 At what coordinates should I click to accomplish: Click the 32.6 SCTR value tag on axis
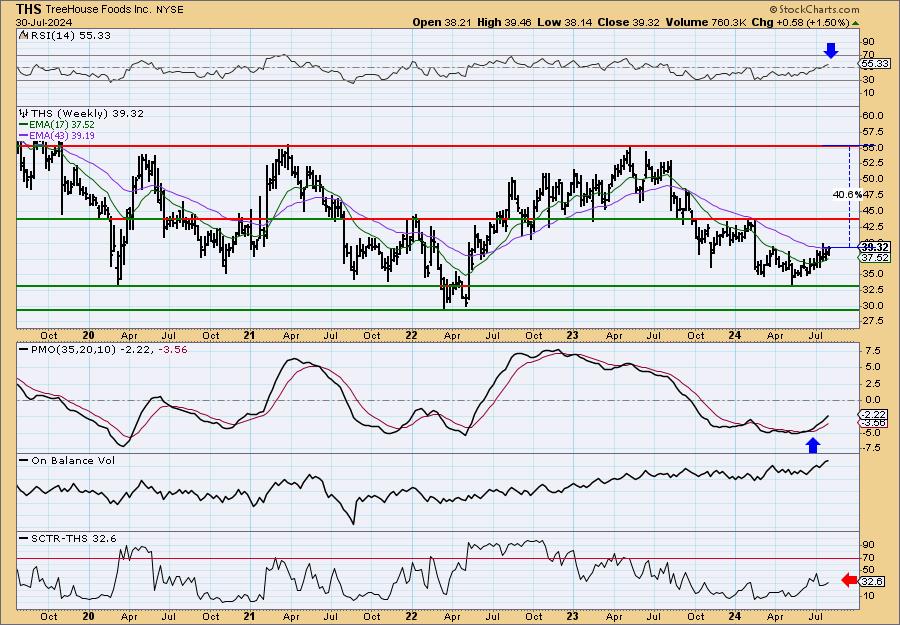tap(873, 581)
